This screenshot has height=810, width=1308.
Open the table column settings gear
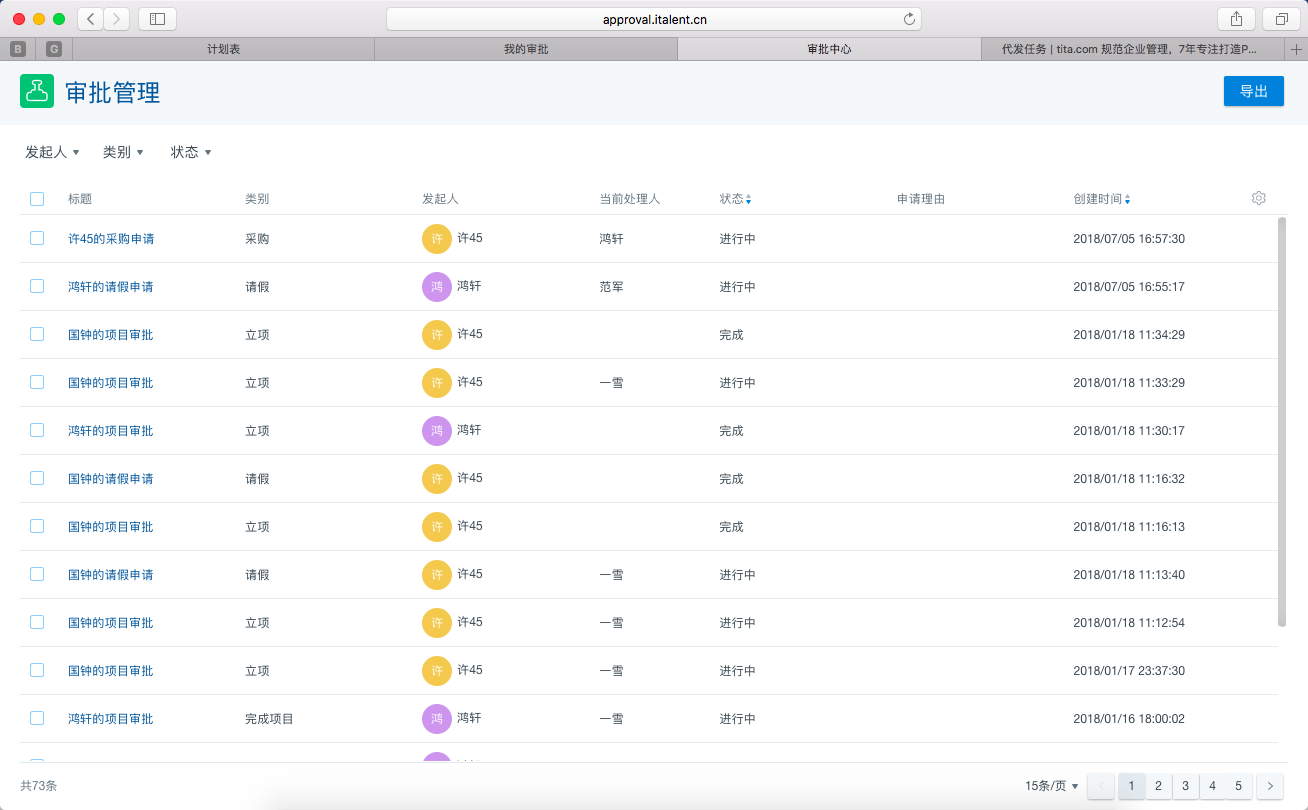(1259, 198)
